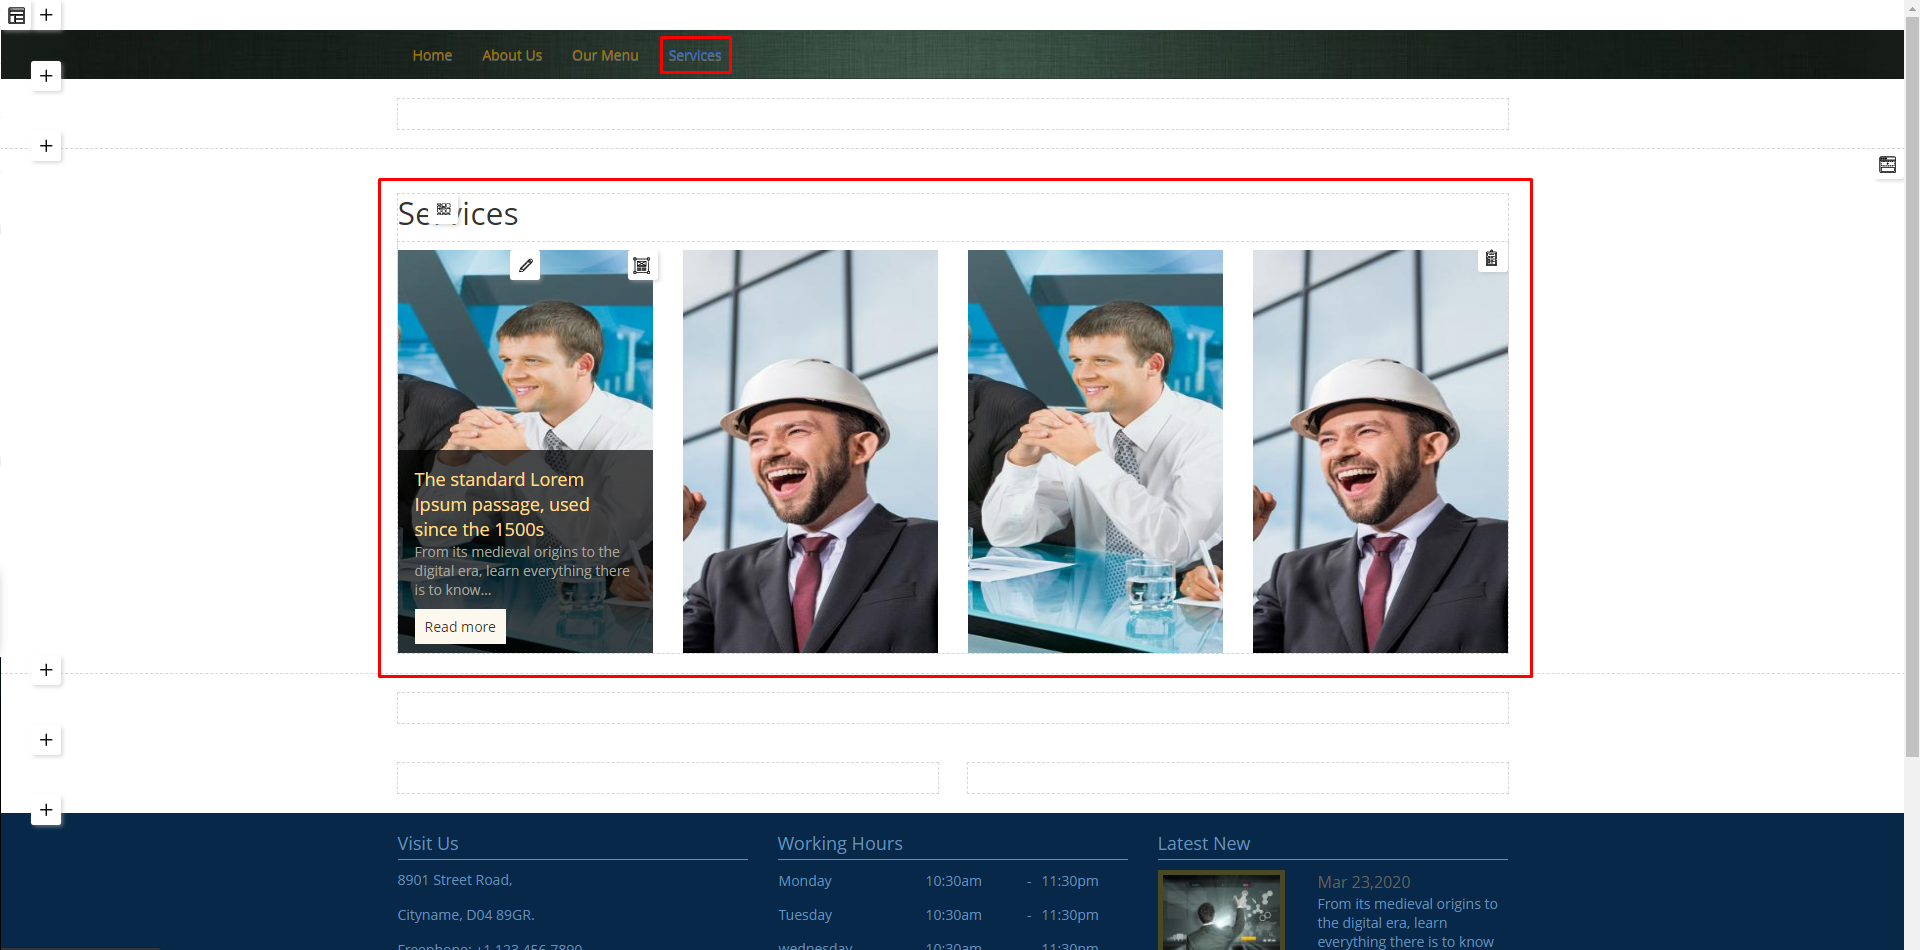The width and height of the screenshot is (1920, 950).
Task: Click the plus button directly above the dark footer
Action: coord(46,810)
